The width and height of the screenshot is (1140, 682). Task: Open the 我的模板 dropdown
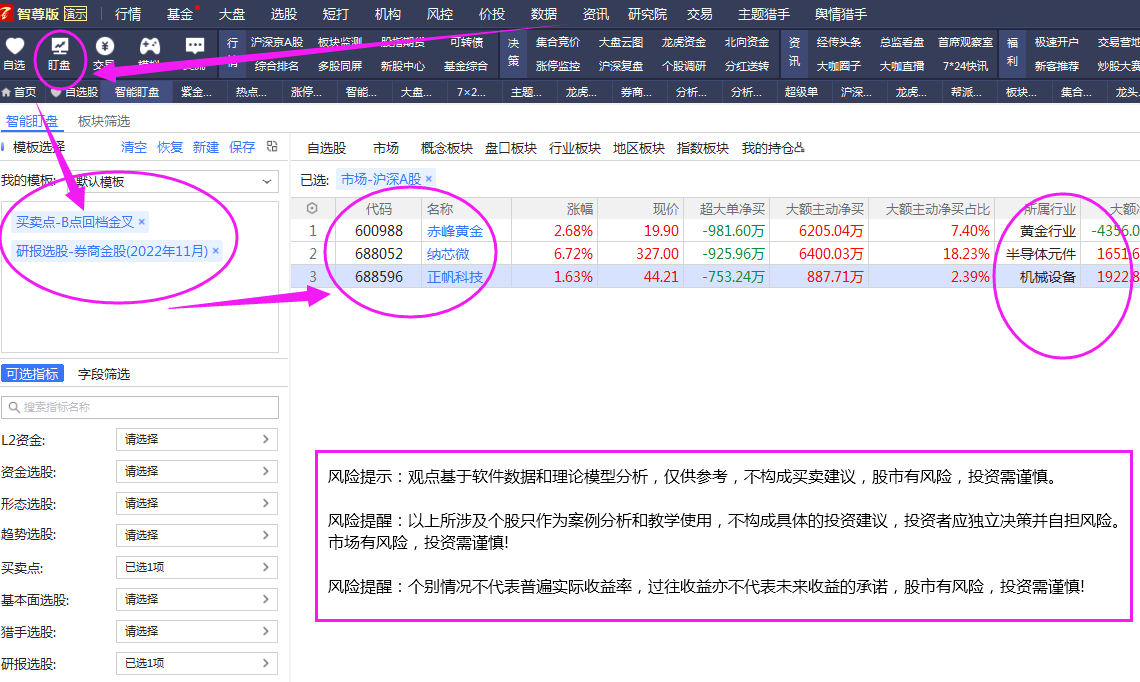(x=174, y=181)
